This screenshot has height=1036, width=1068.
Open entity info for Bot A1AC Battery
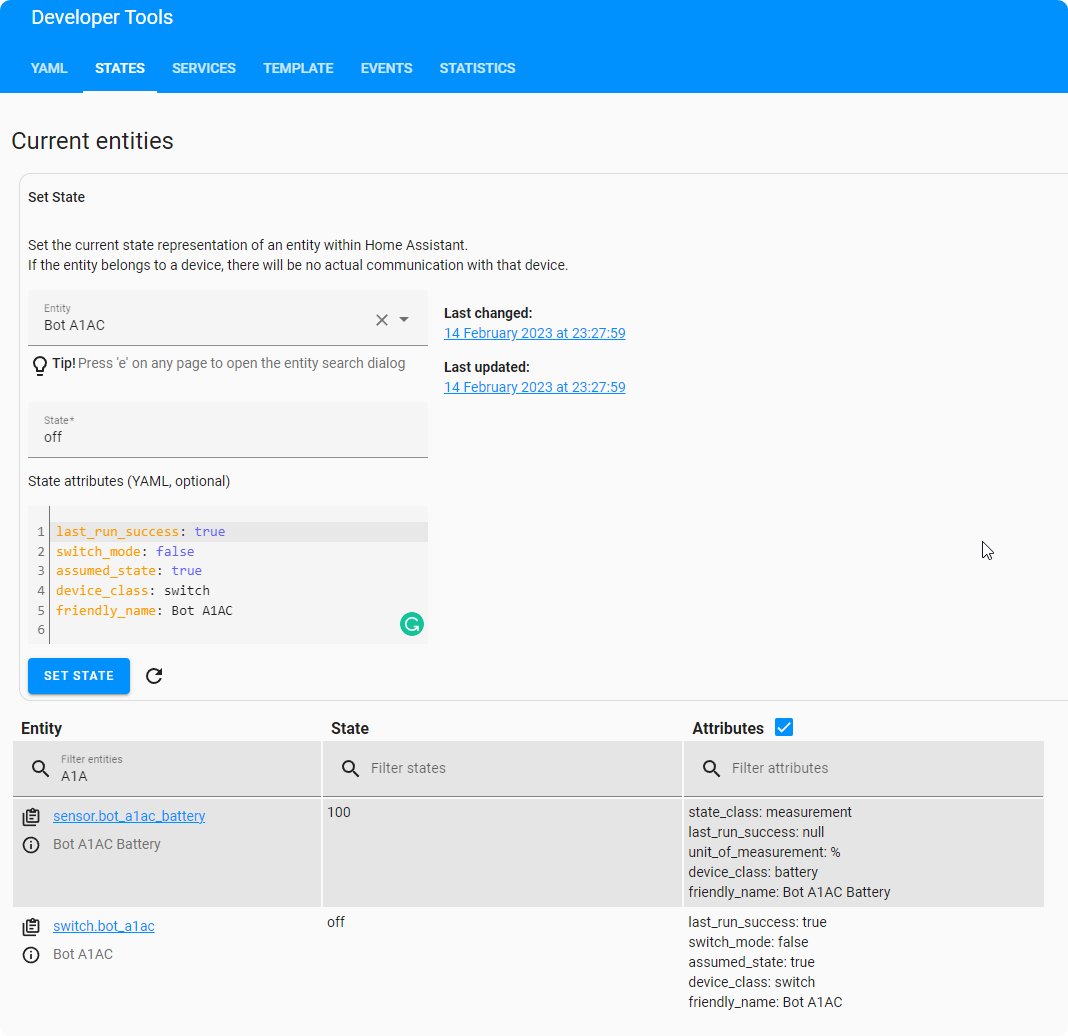tap(31, 844)
